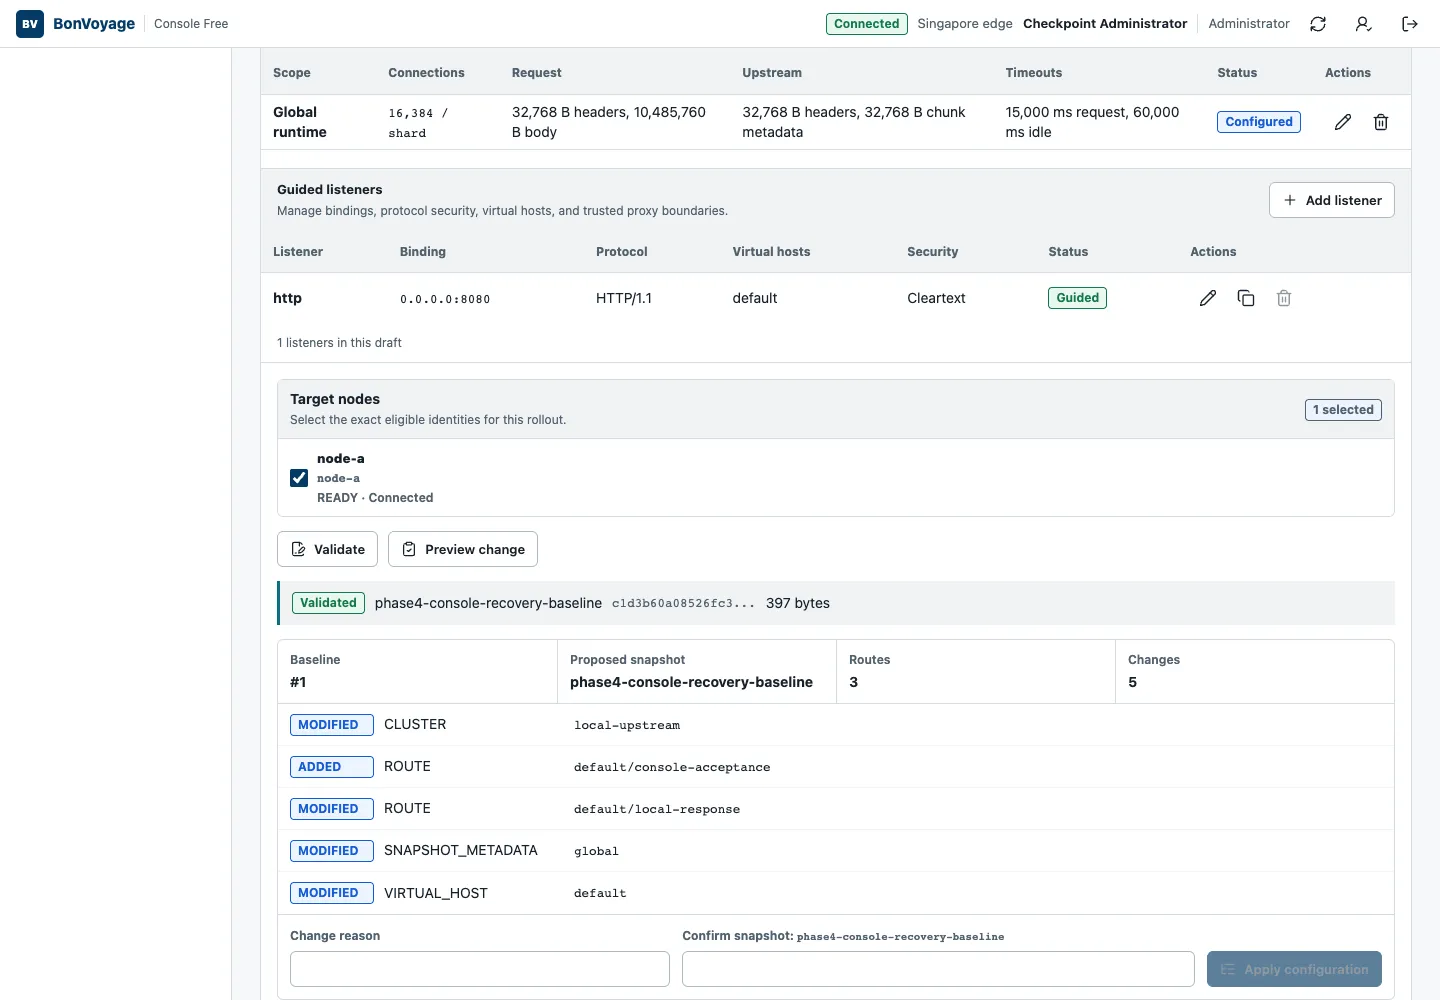The height and width of the screenshot is (1000, 1440).
Task: Focus the Confirm snapshot input field
Action: click(x=938, y=969)
